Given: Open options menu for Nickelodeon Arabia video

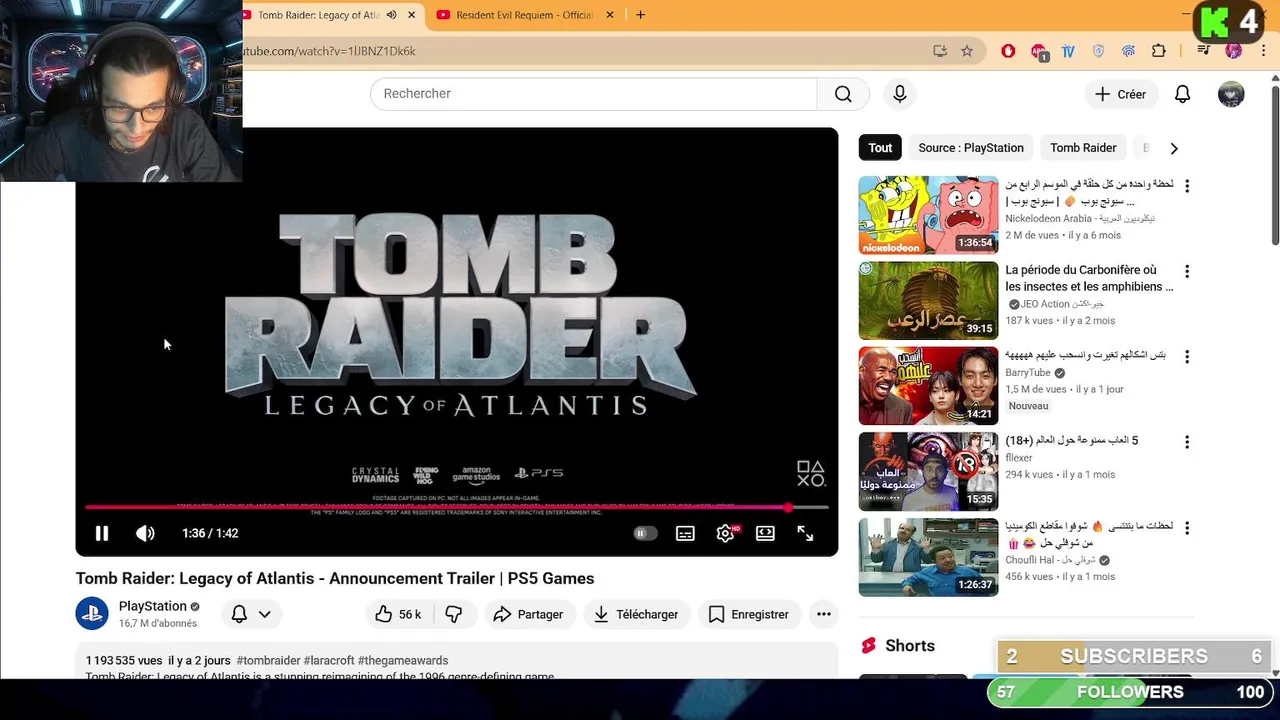Looking at the screenshot, I should tap(1187, 186).
